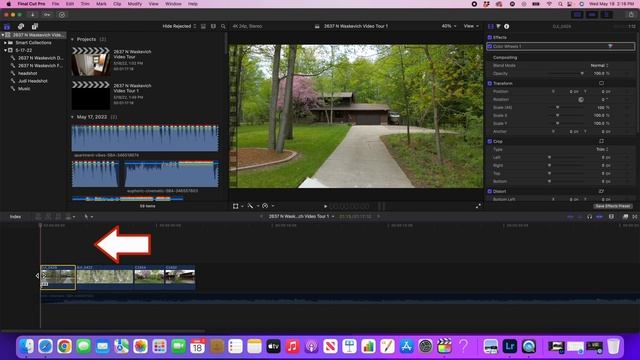
Task: Toggle the Distort checkbox
Action: pos(489,191)
